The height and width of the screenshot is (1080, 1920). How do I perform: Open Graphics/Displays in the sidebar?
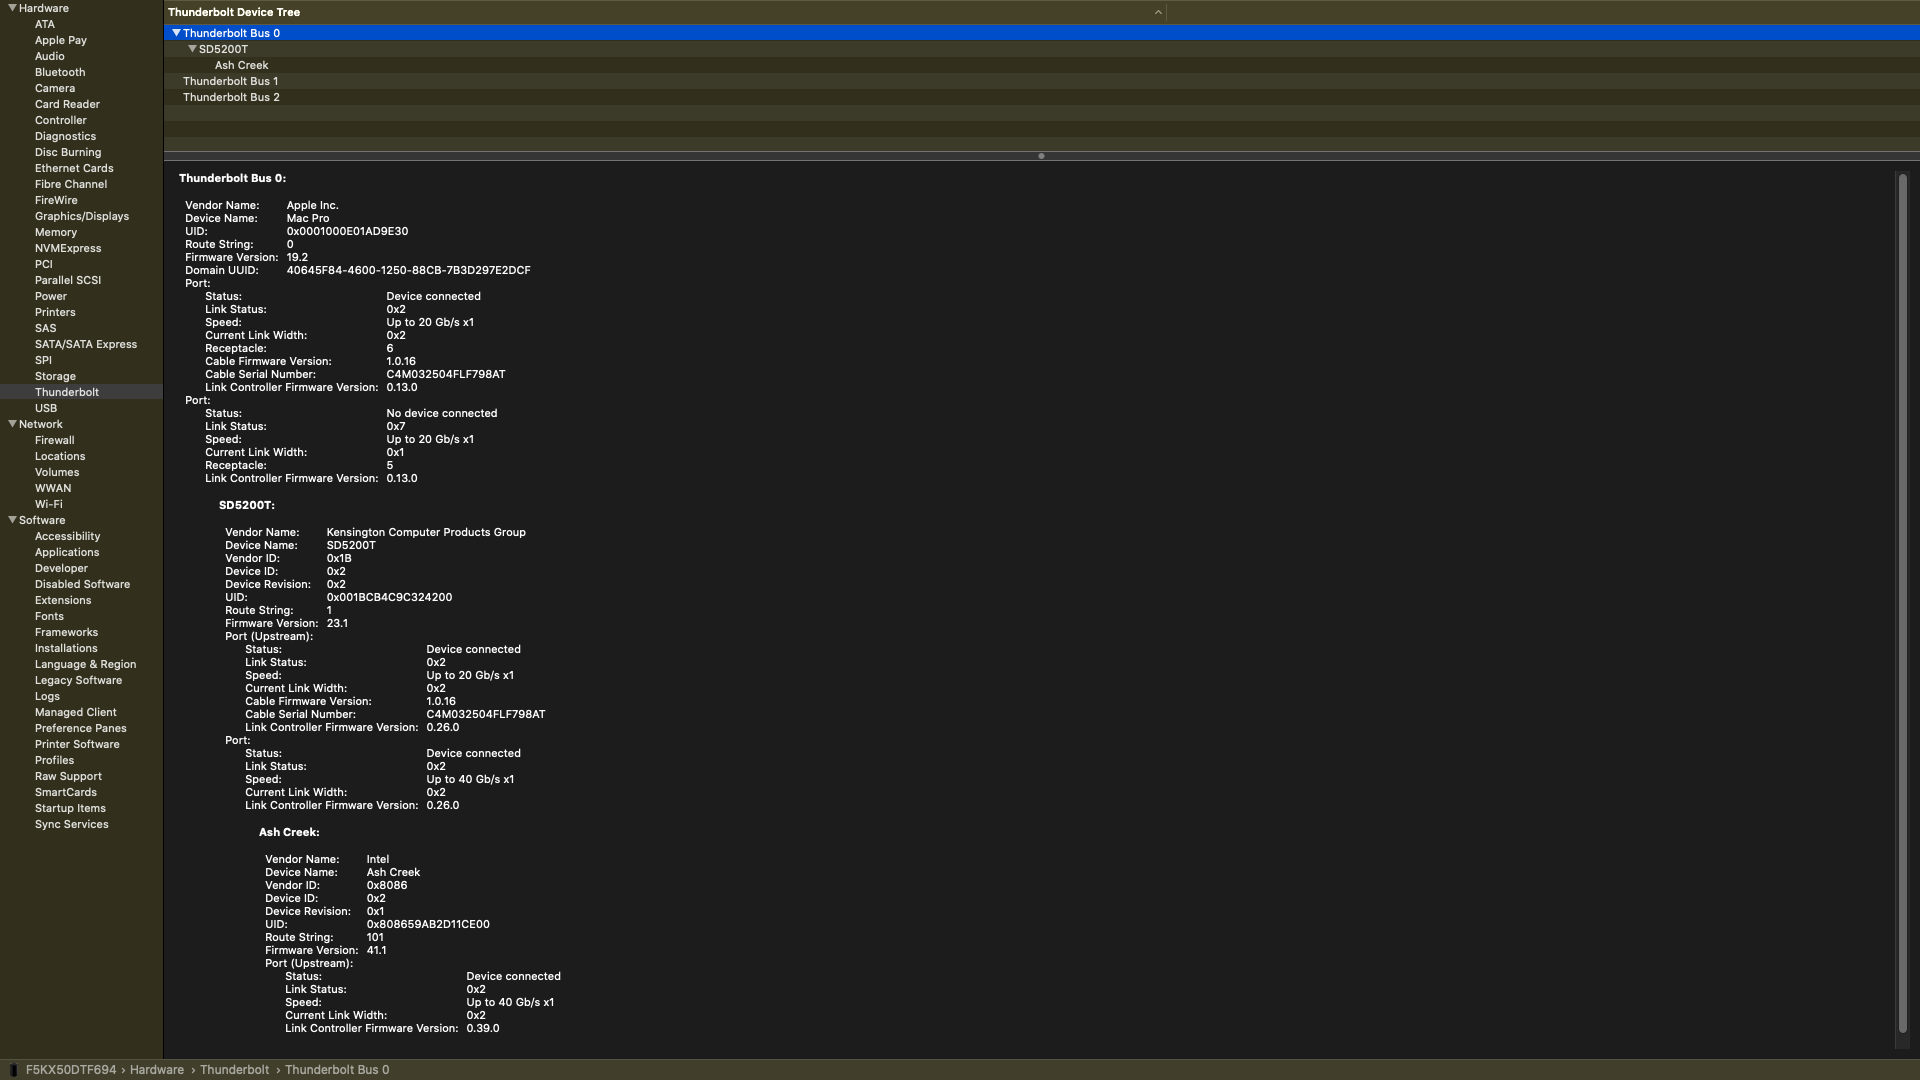[x=81, y=216]
